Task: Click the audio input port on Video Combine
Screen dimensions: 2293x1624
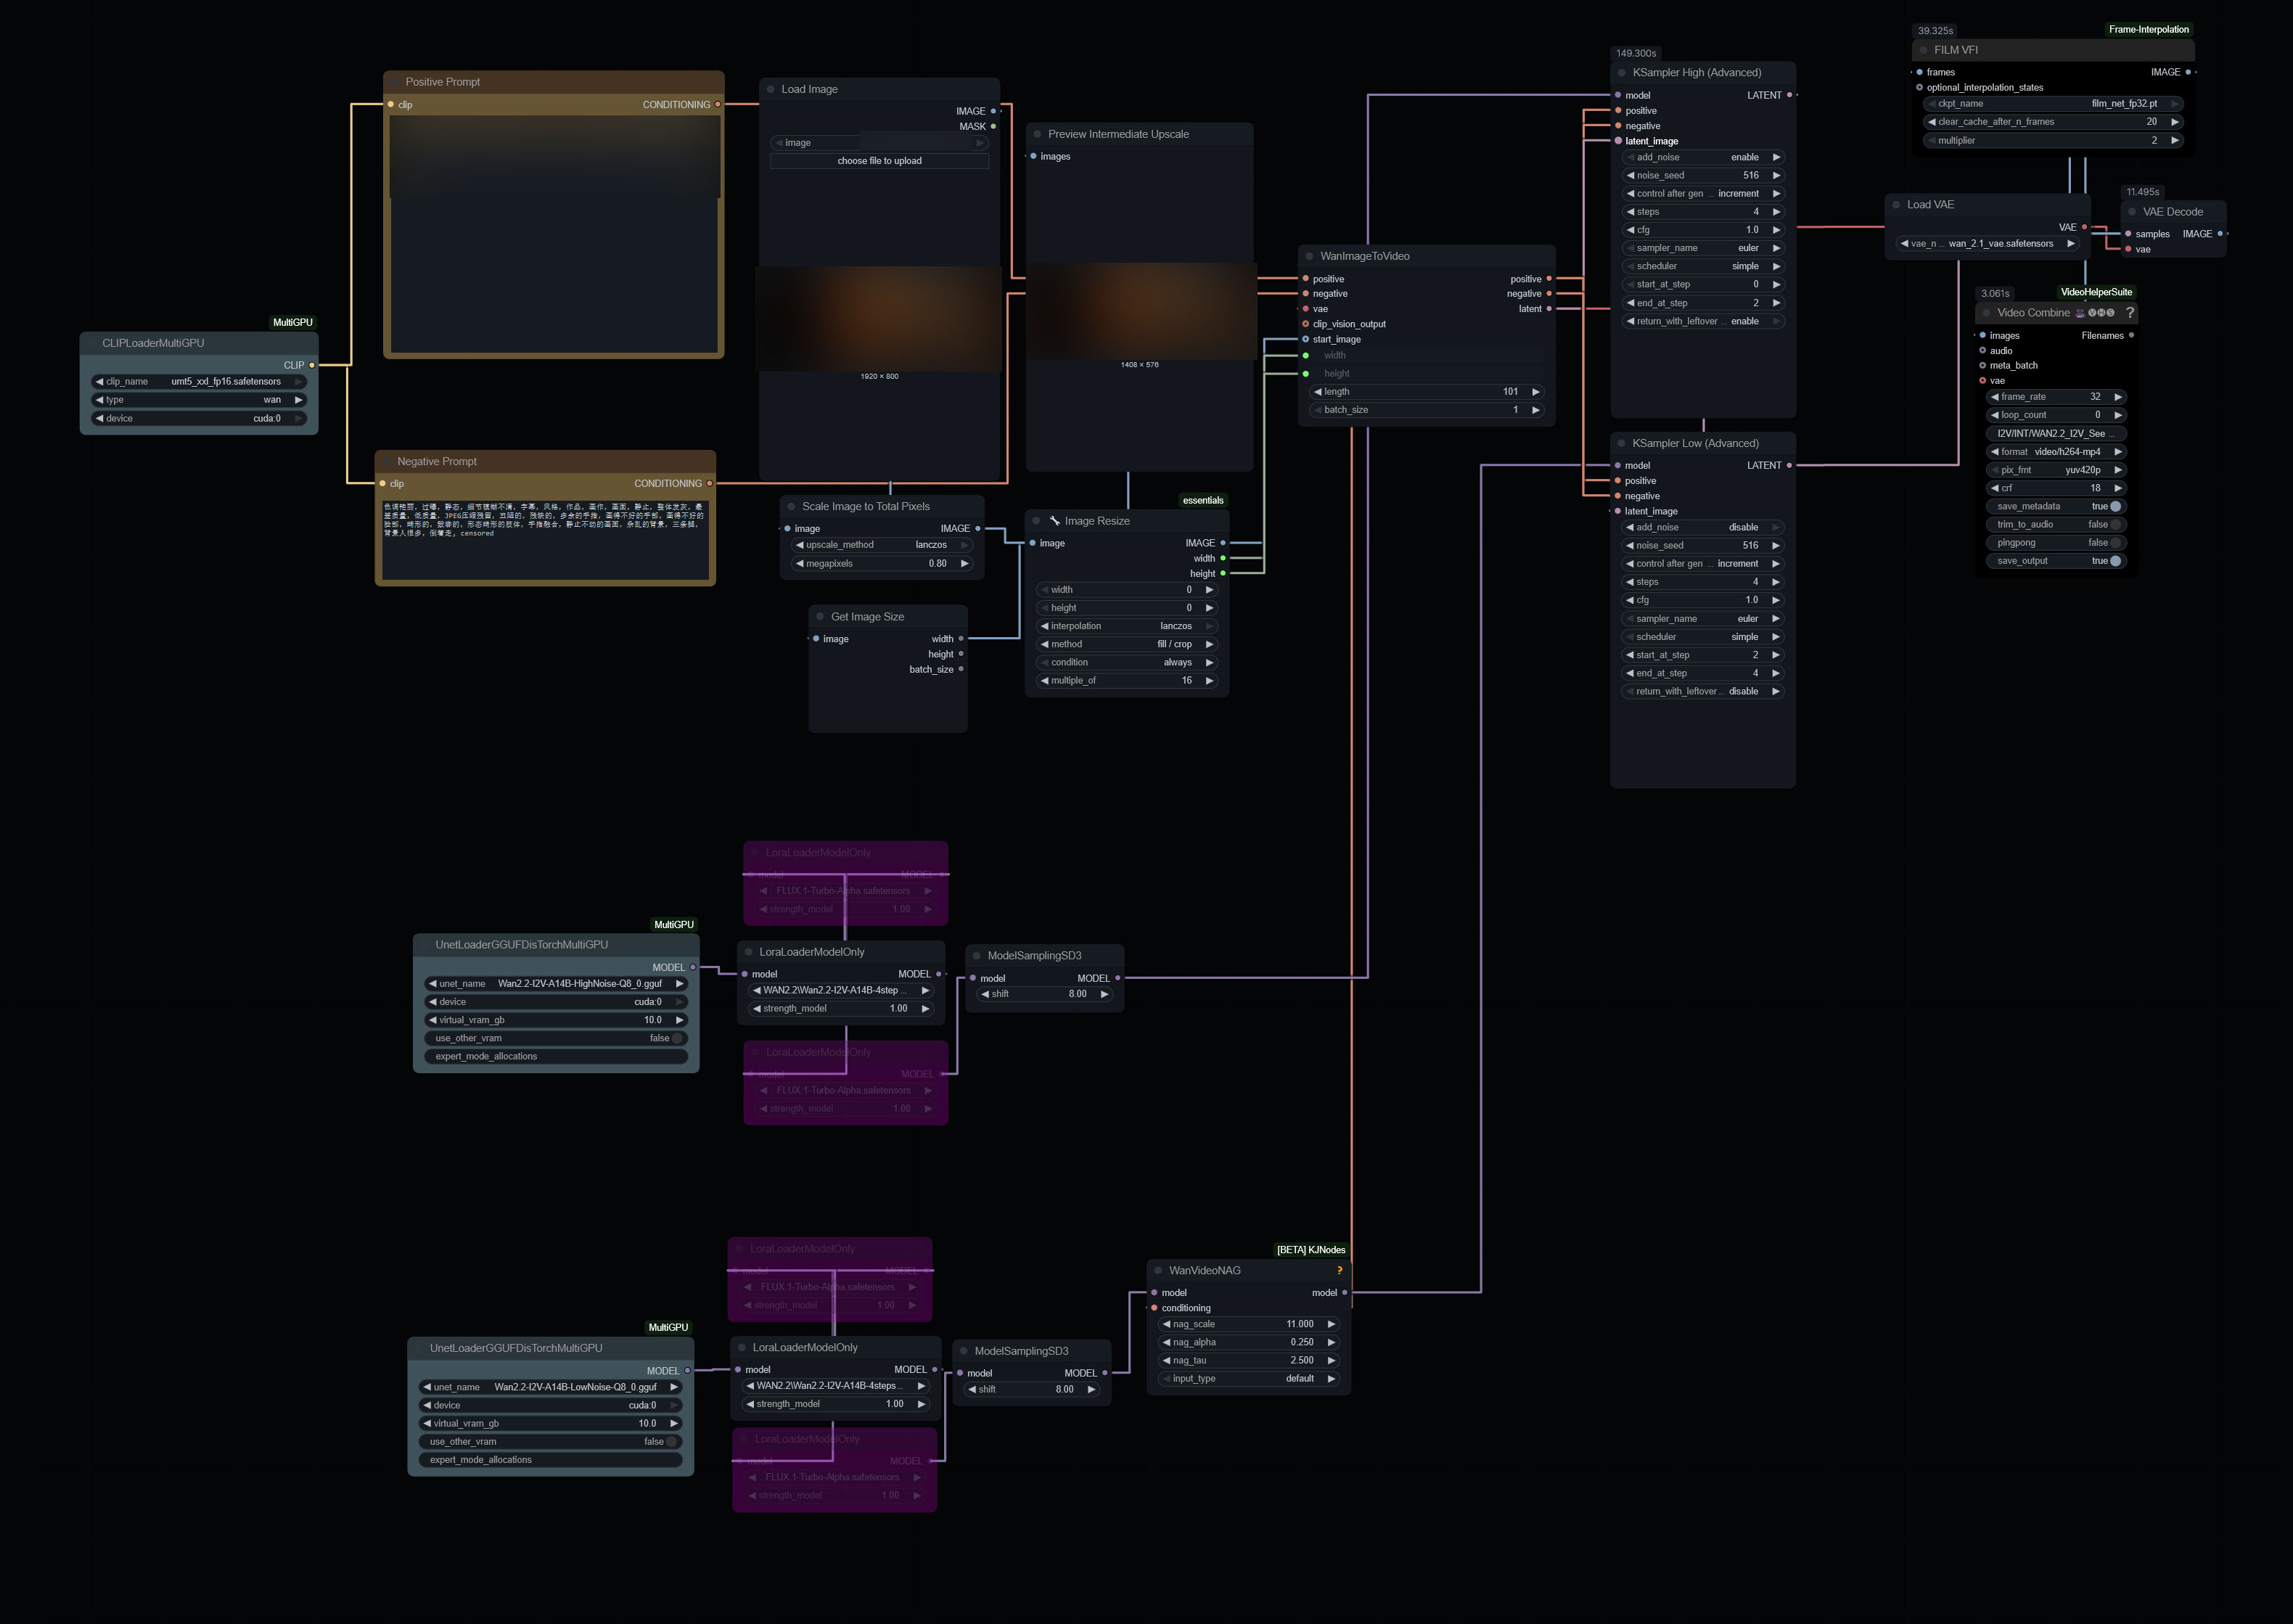Action: [1982, 350]
